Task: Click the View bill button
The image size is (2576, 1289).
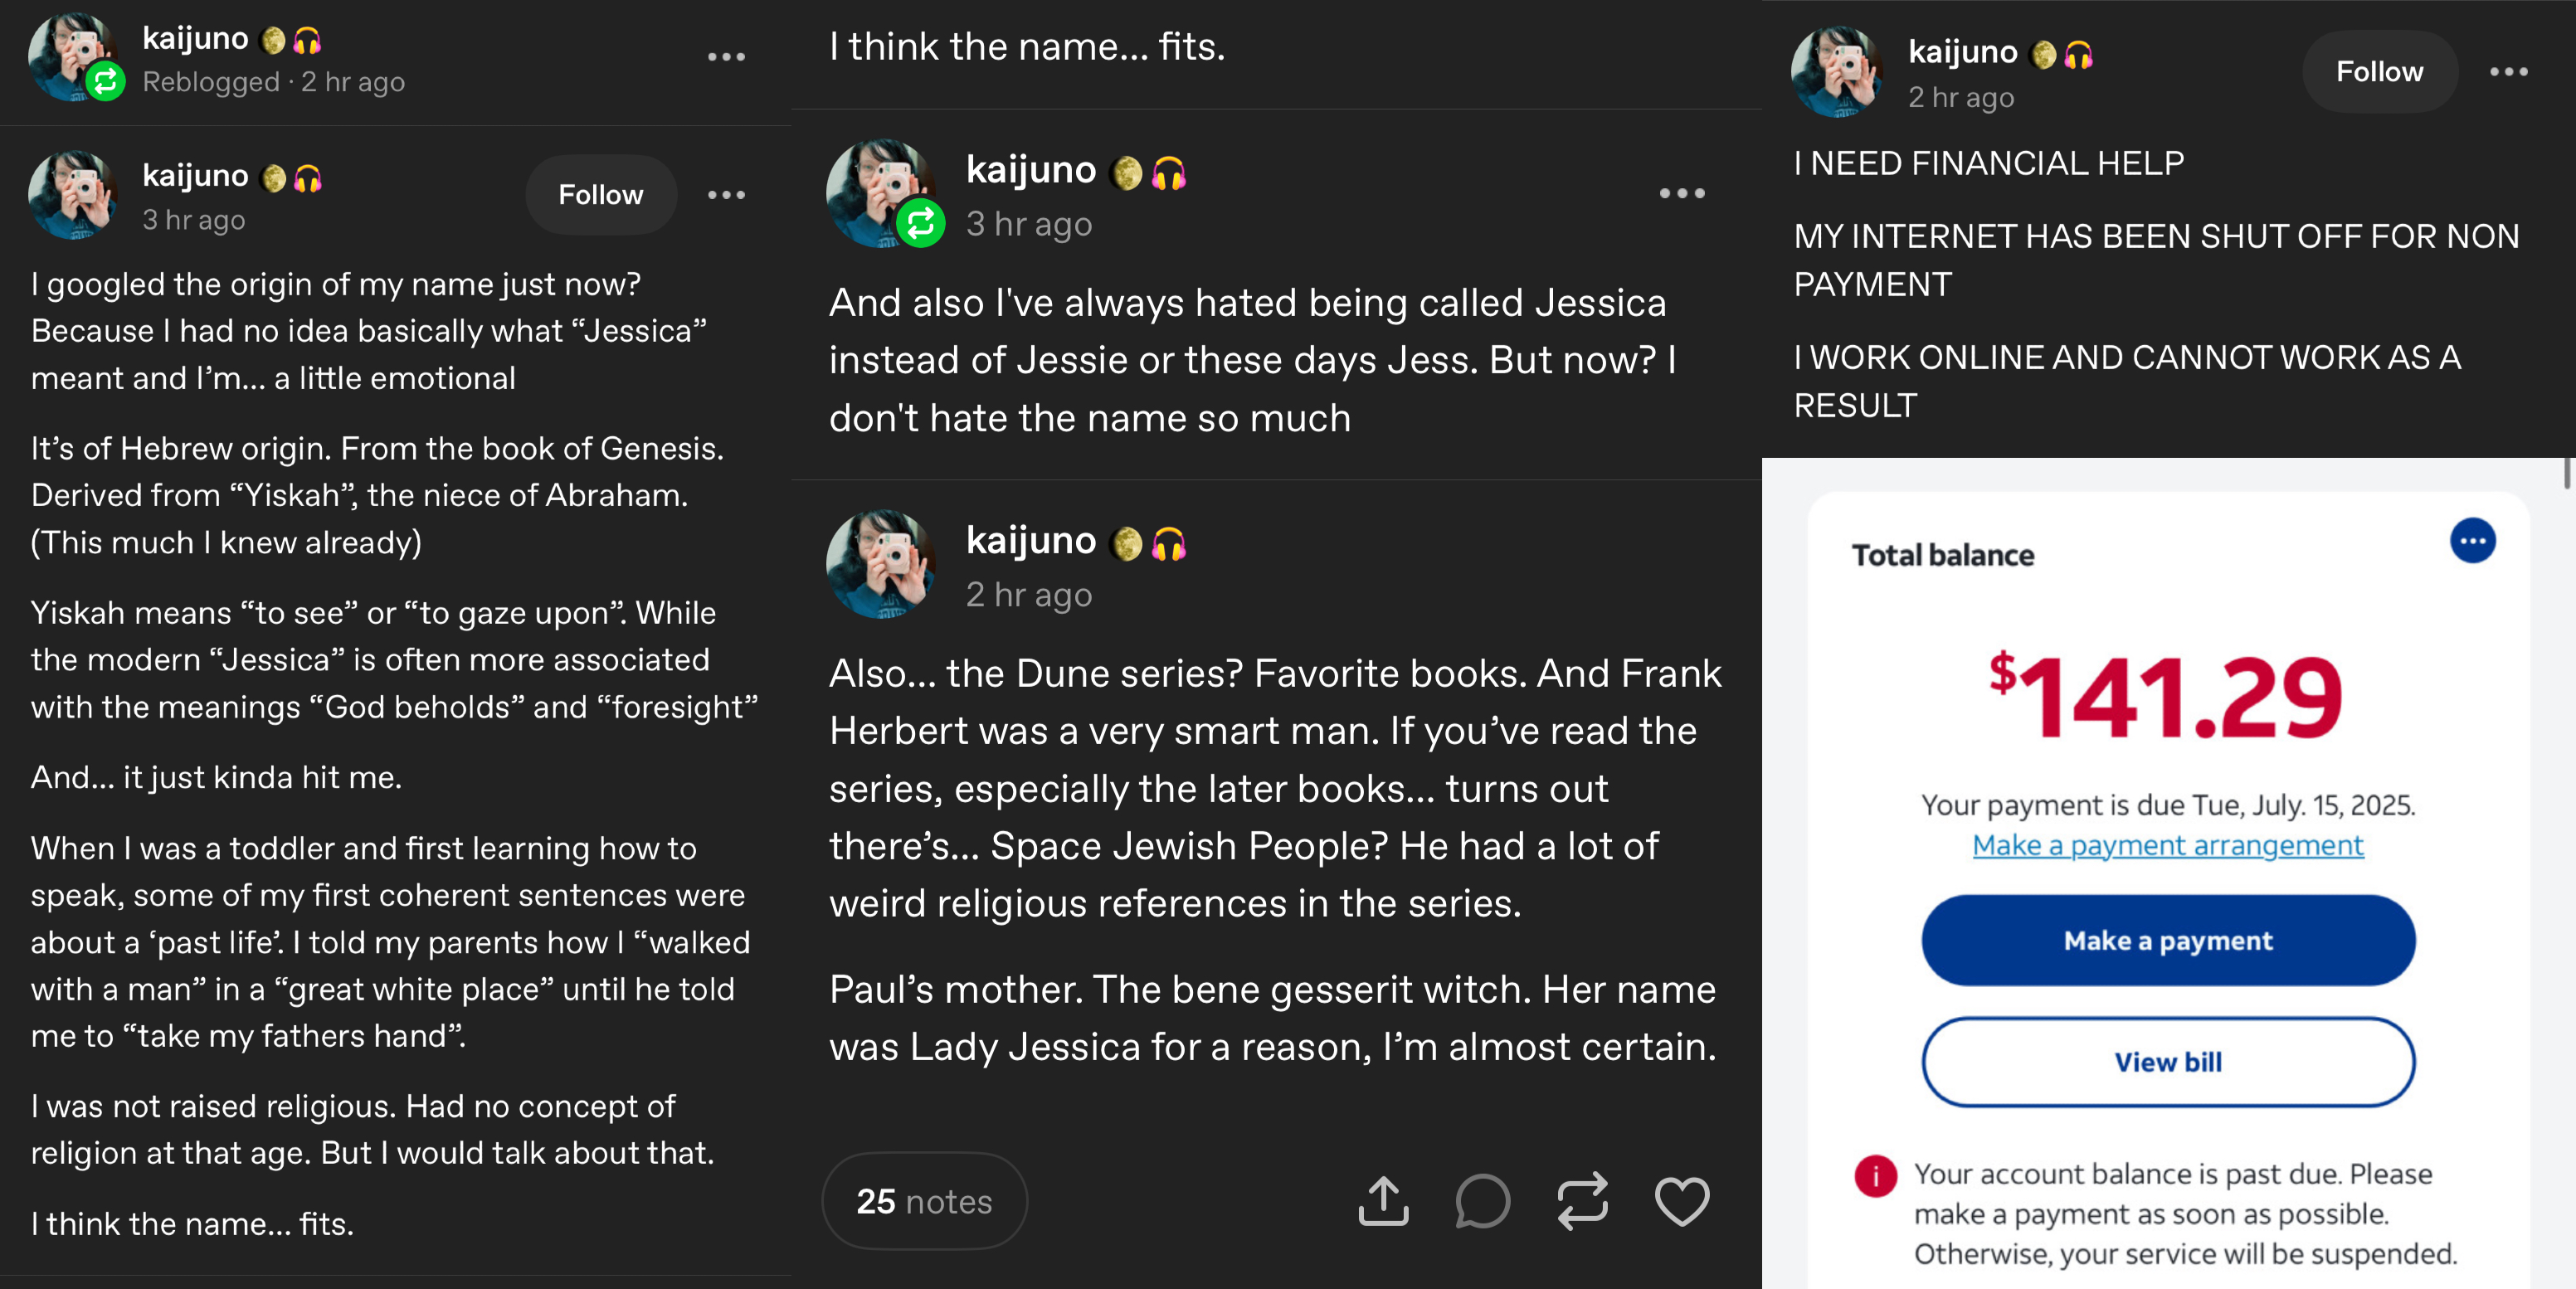Action: click(x=2168, y=1062)
